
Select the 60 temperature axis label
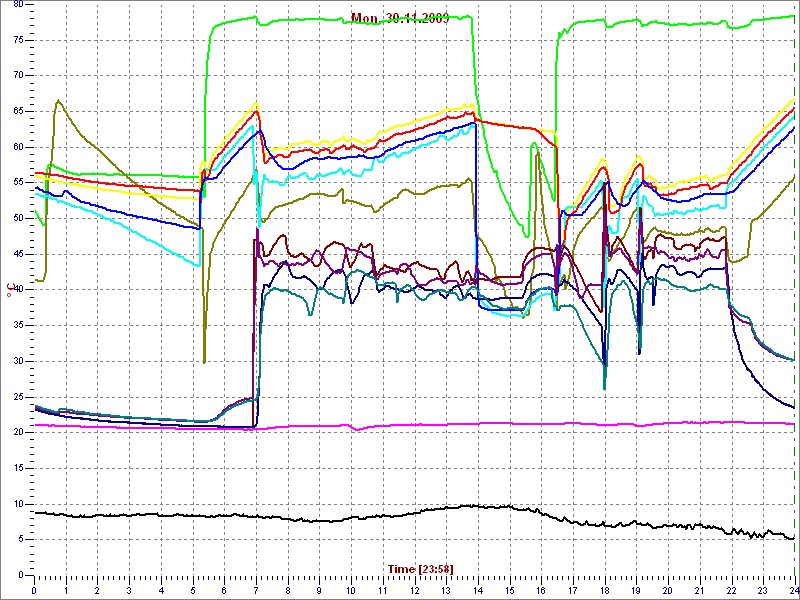18,147
